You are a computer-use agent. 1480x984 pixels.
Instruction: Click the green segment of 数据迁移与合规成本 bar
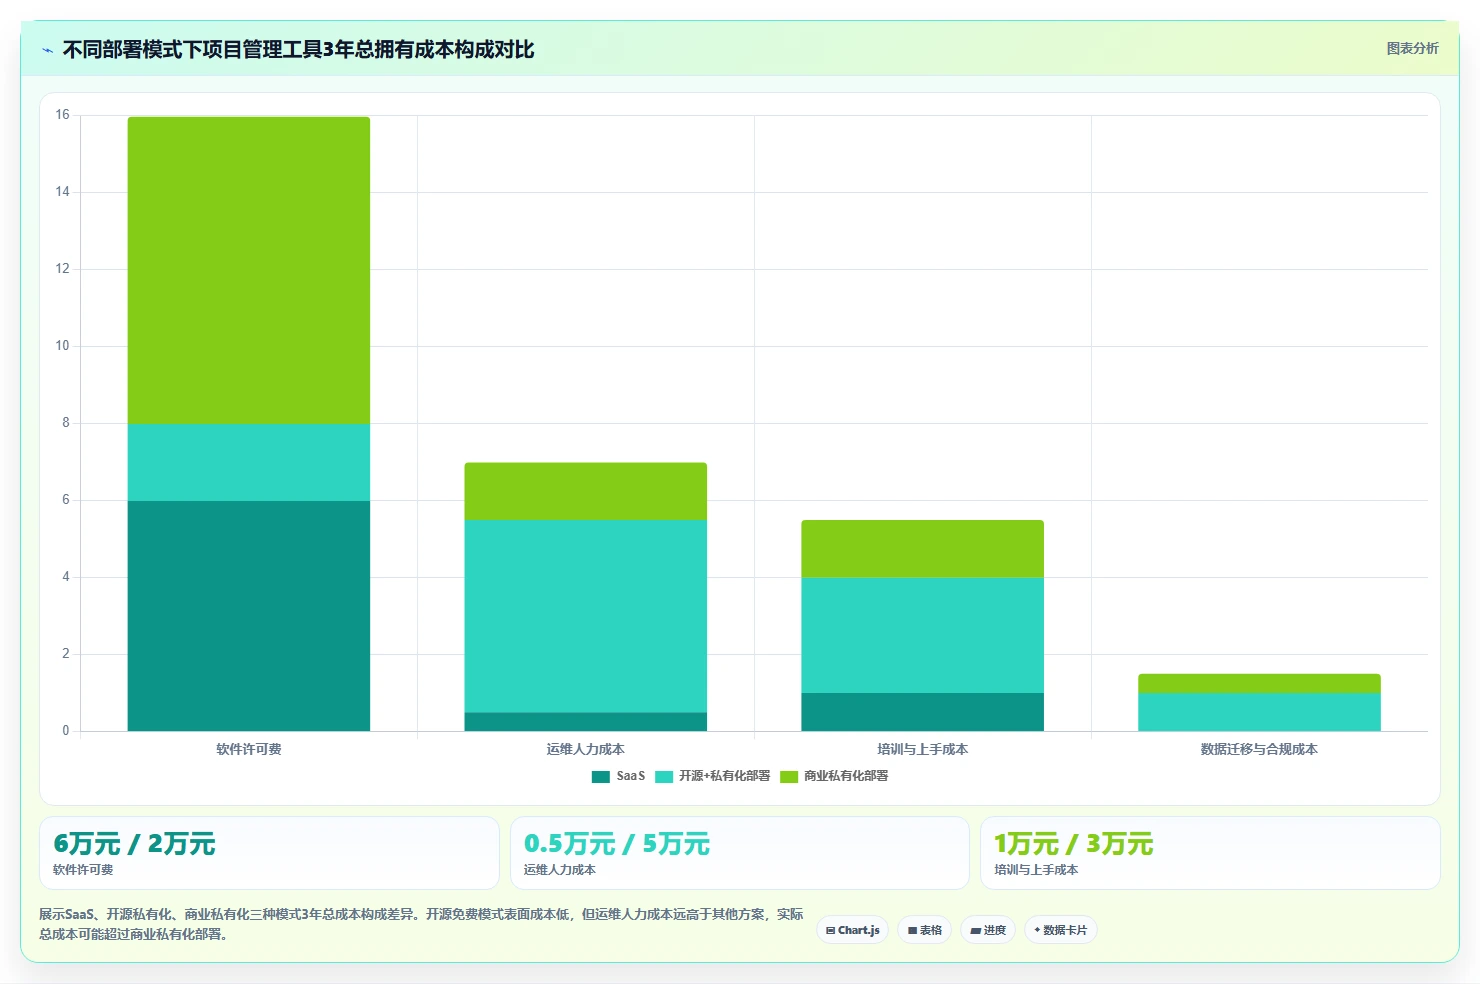tap(1259, 683)
